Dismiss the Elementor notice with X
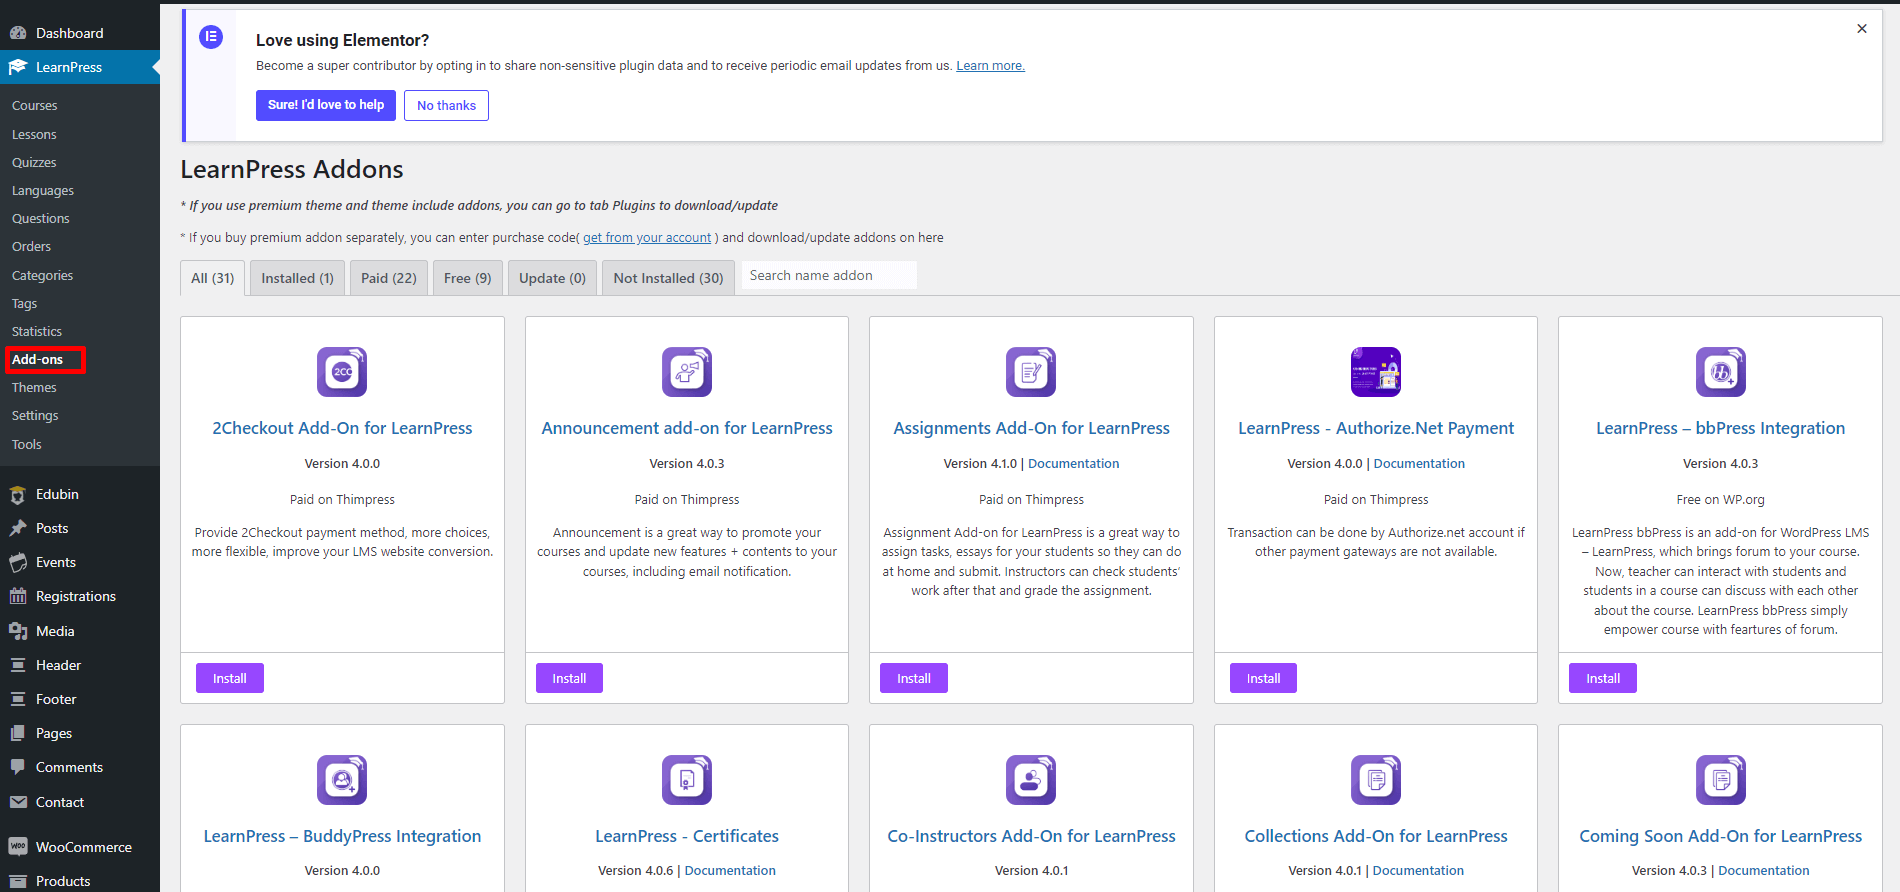 pyautogui.click(x=1861, y=29)
